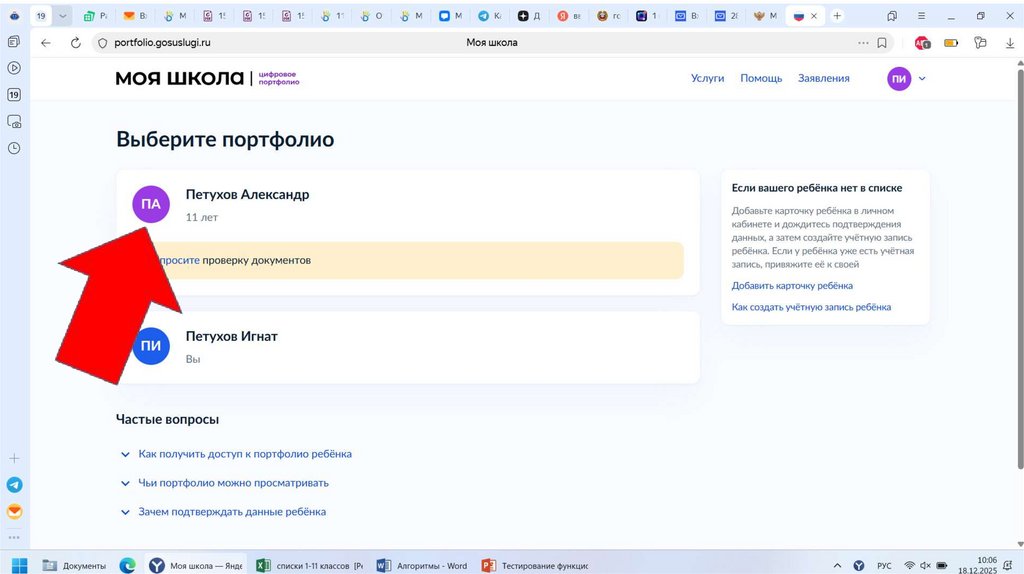Viewport: 1024px width, 574px height.
Task: Expand the tab group dropdown next to 19
Action: 62,16
